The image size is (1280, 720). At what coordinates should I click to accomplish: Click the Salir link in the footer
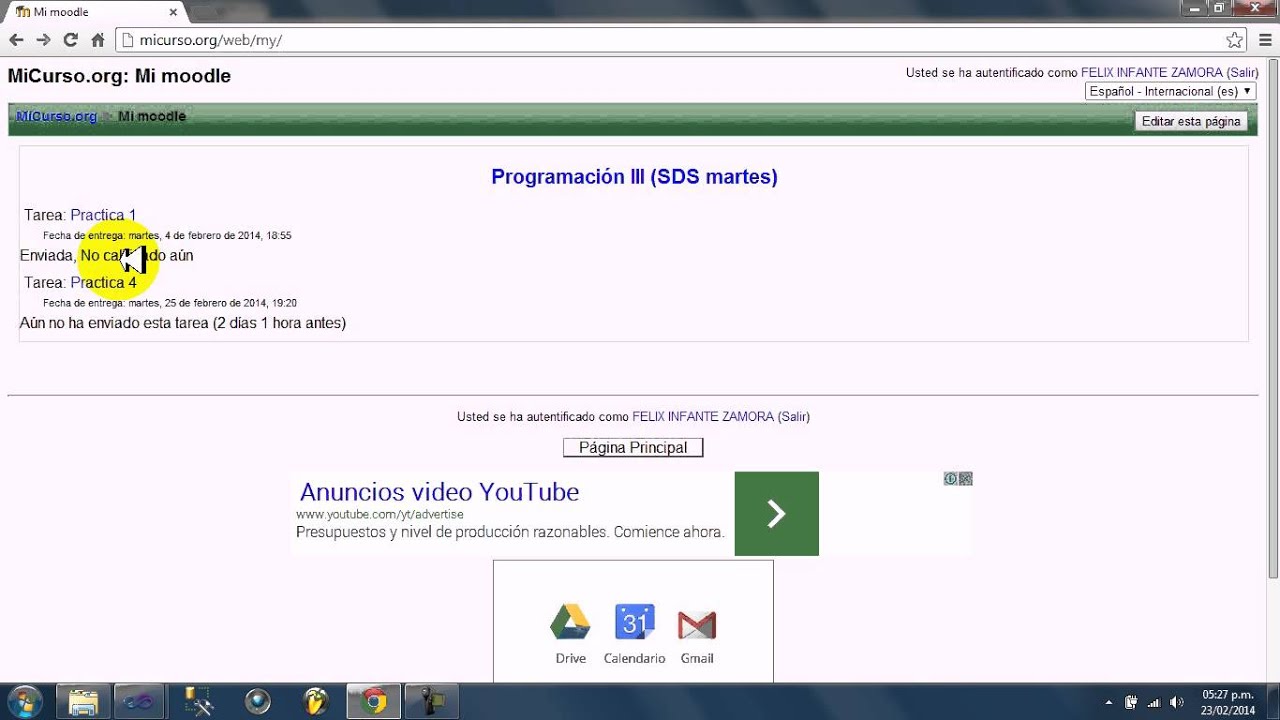click(x=794, y=417)
